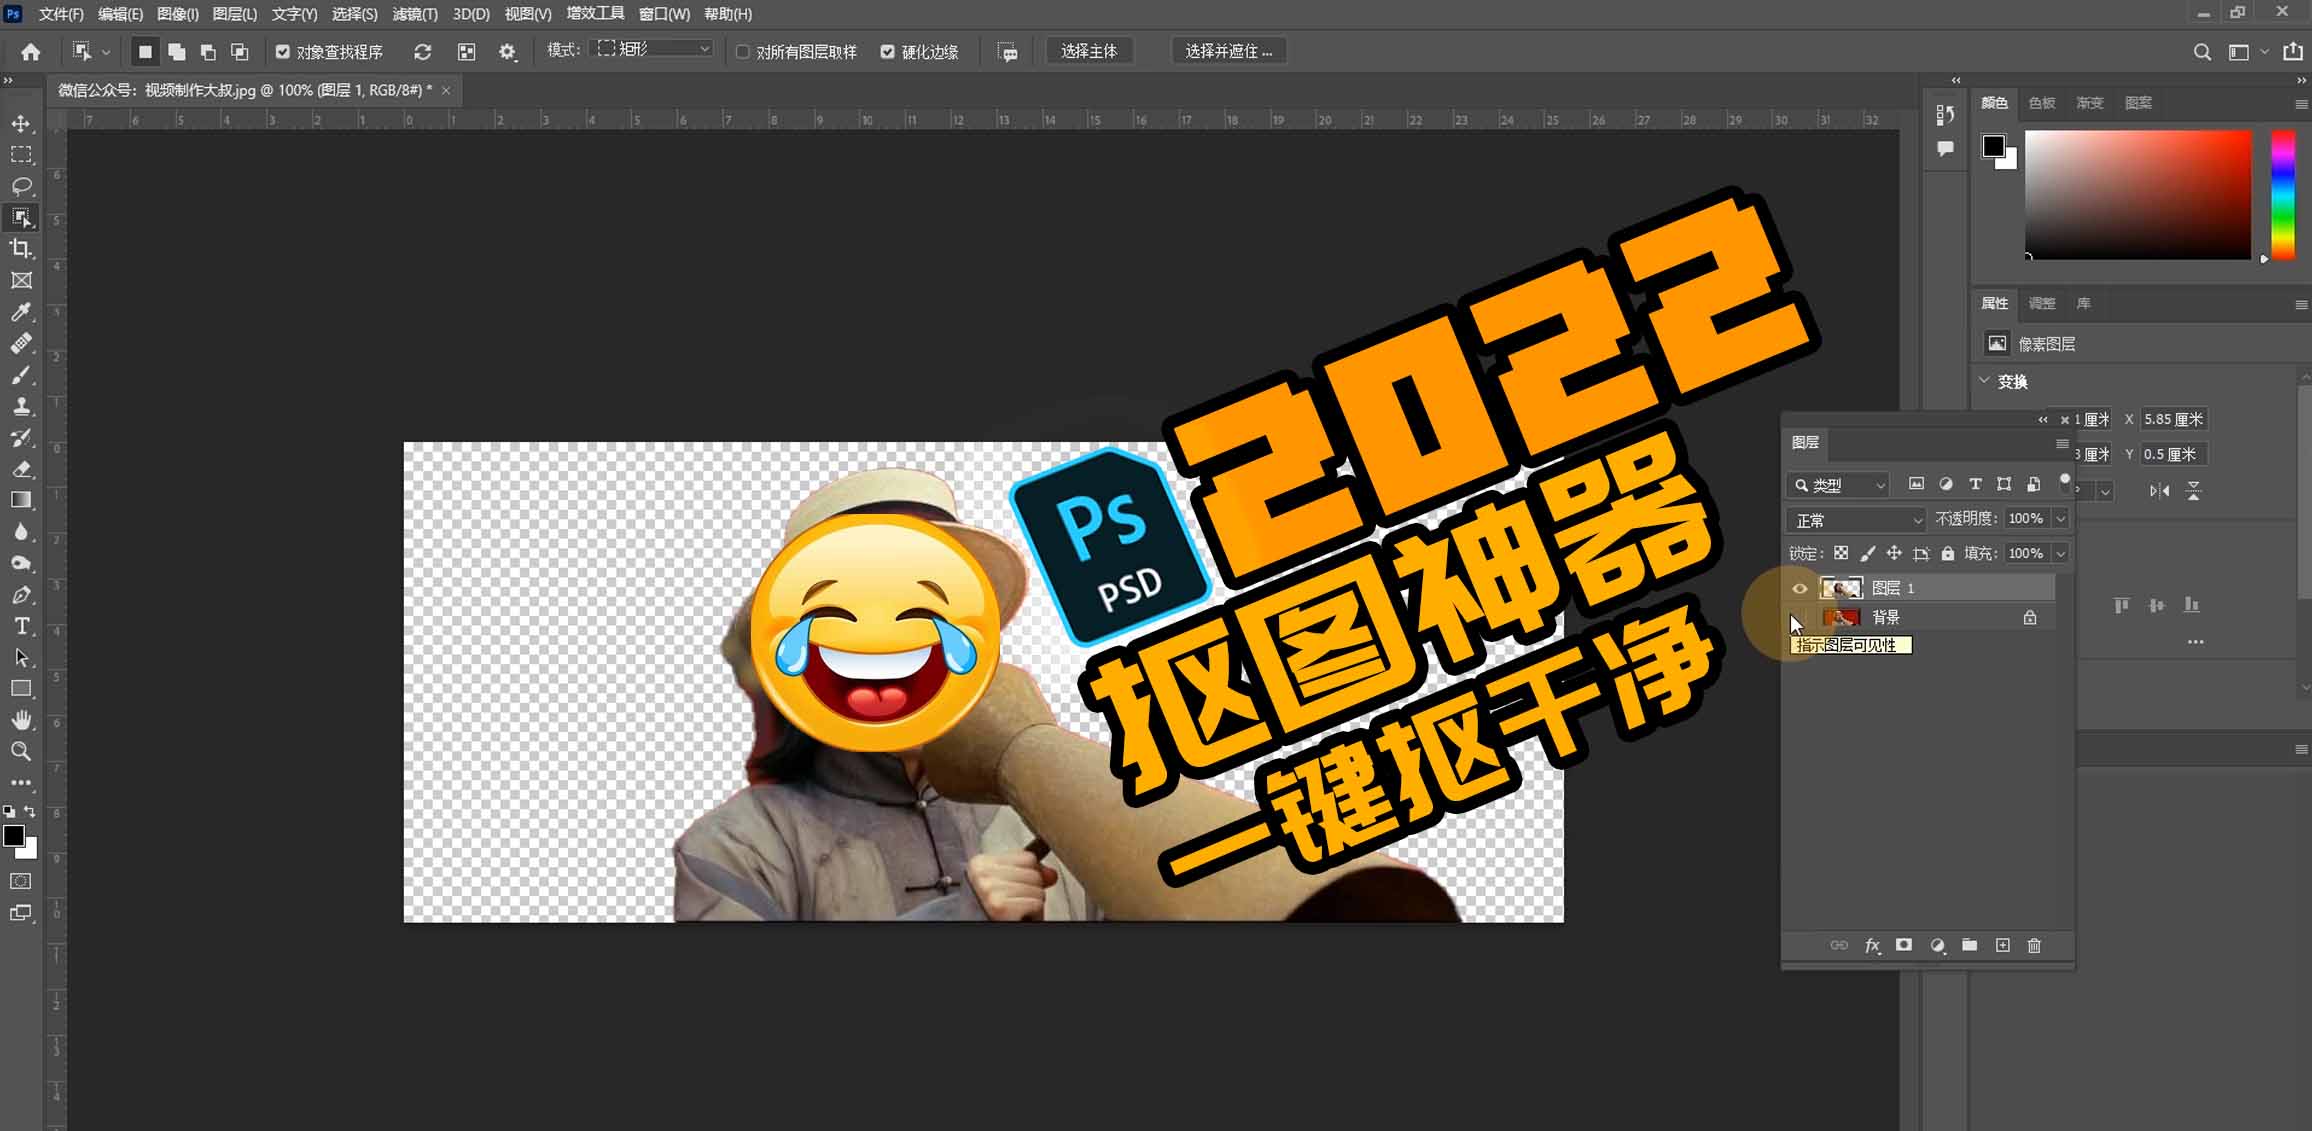Click the New Selection mode icon
2312x1131 pixels.
[x=145, y=51]
